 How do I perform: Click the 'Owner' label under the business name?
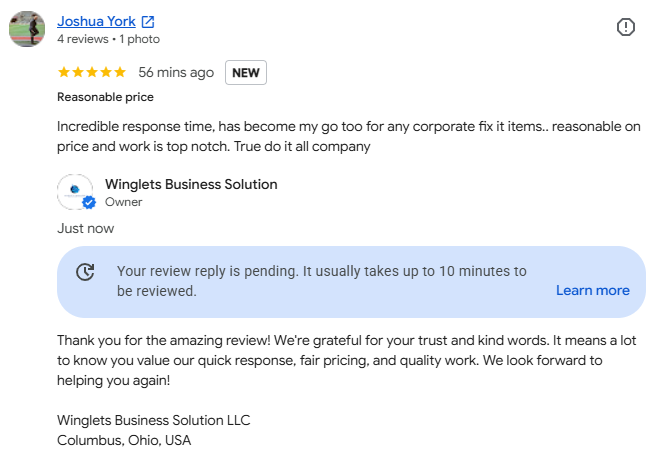(x=124, y=202)
